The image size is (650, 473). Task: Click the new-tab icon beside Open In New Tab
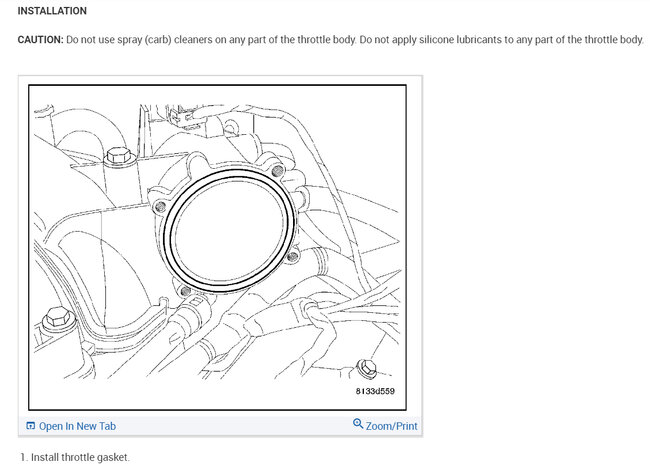(x=31, y=426)
